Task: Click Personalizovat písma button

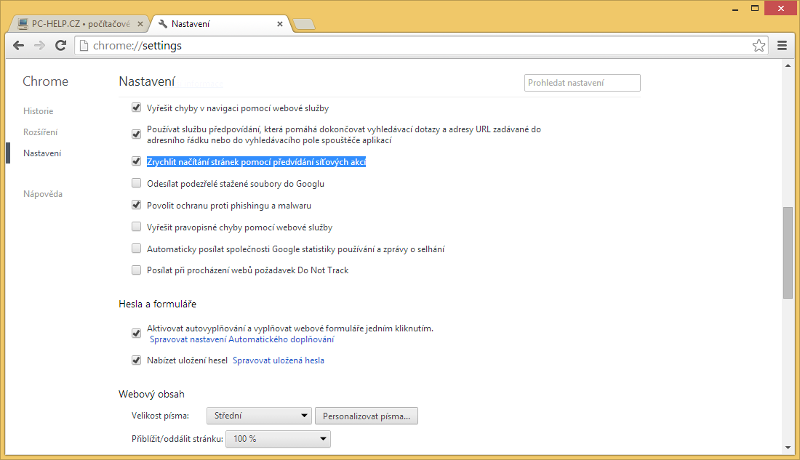Action: tap(366, 416)
